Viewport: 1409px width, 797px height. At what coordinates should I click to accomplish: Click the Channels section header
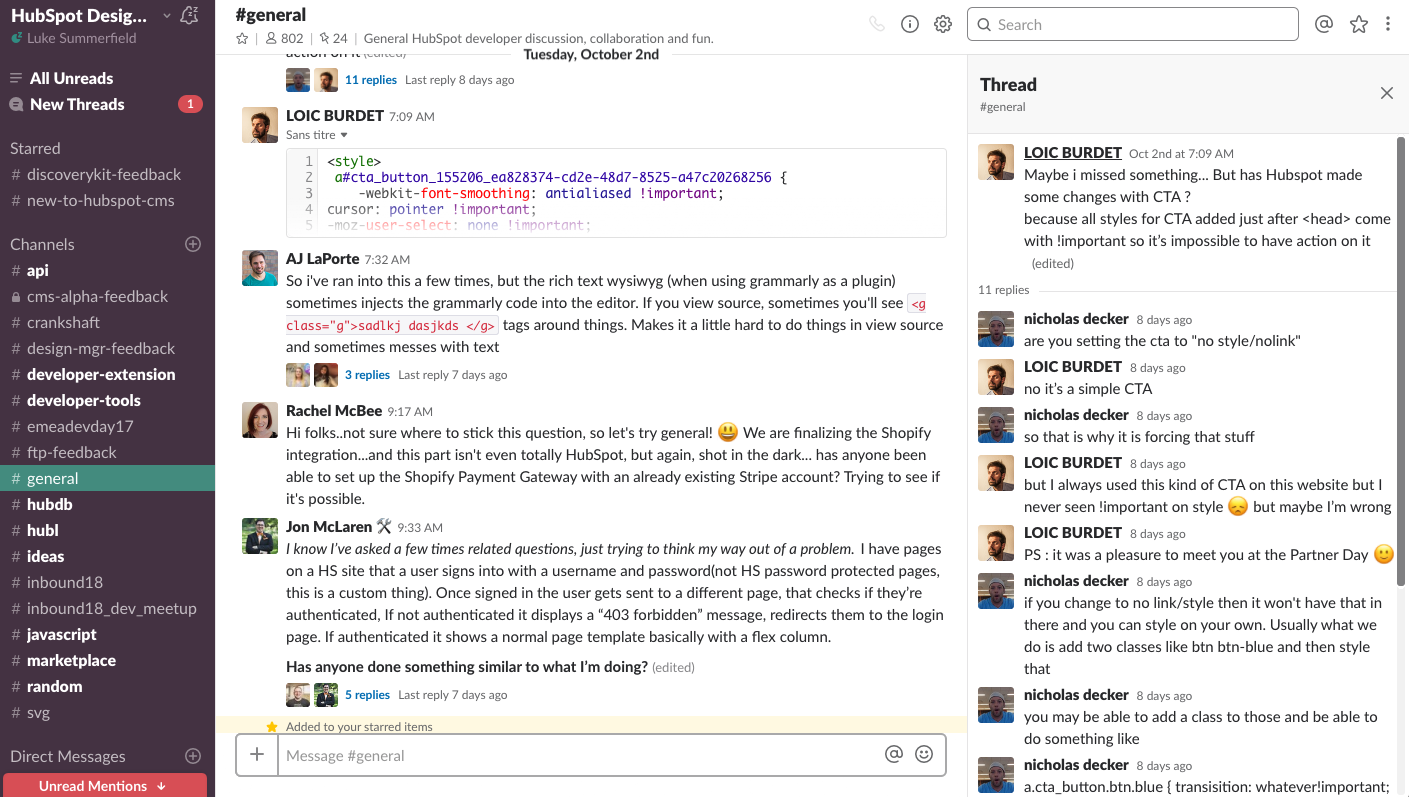point(42,244)
